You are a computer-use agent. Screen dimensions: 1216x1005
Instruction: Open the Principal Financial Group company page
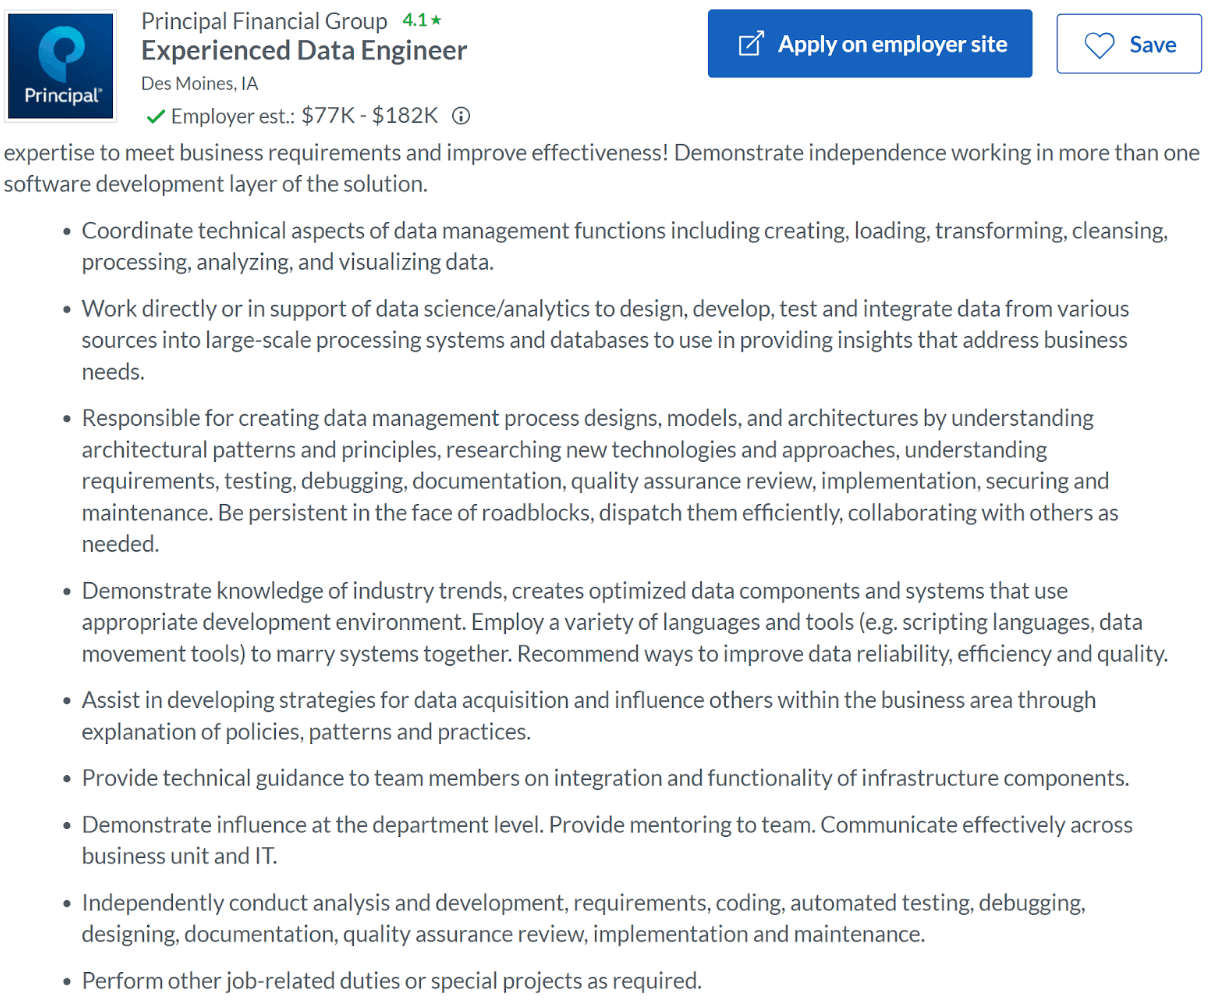pos(264,20)
